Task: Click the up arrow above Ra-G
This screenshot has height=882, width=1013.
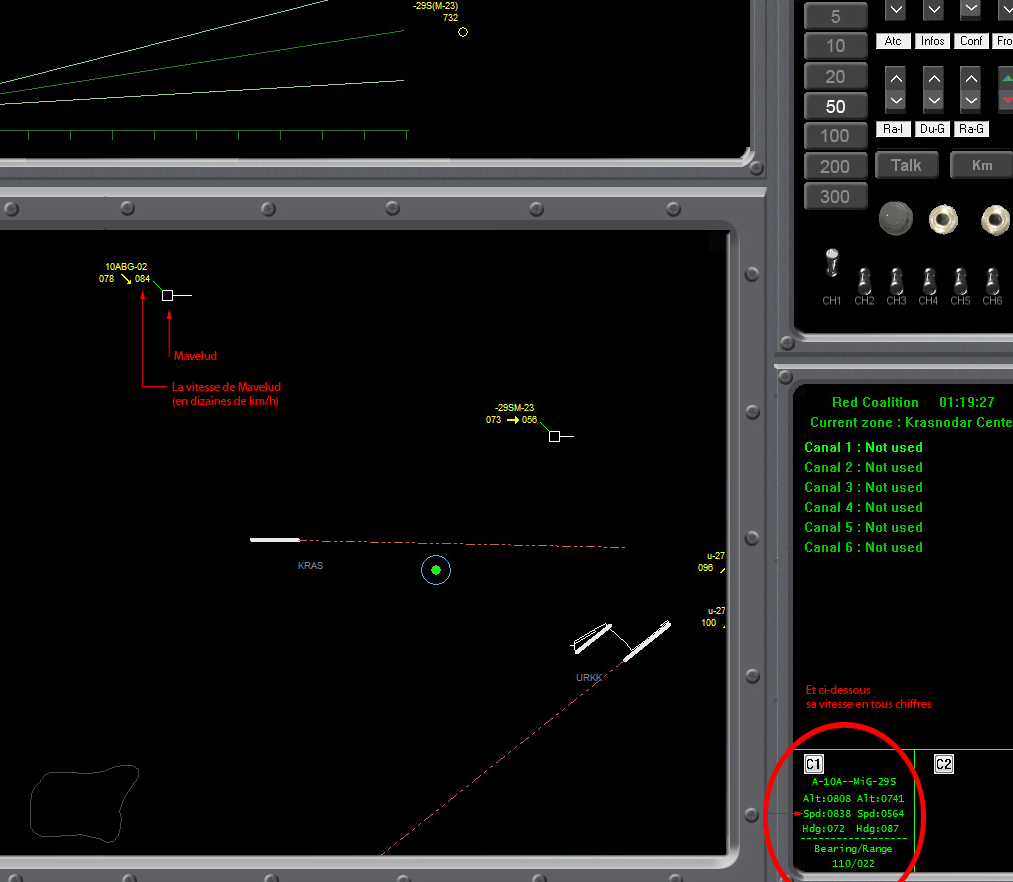Action: tap(970, 78)
